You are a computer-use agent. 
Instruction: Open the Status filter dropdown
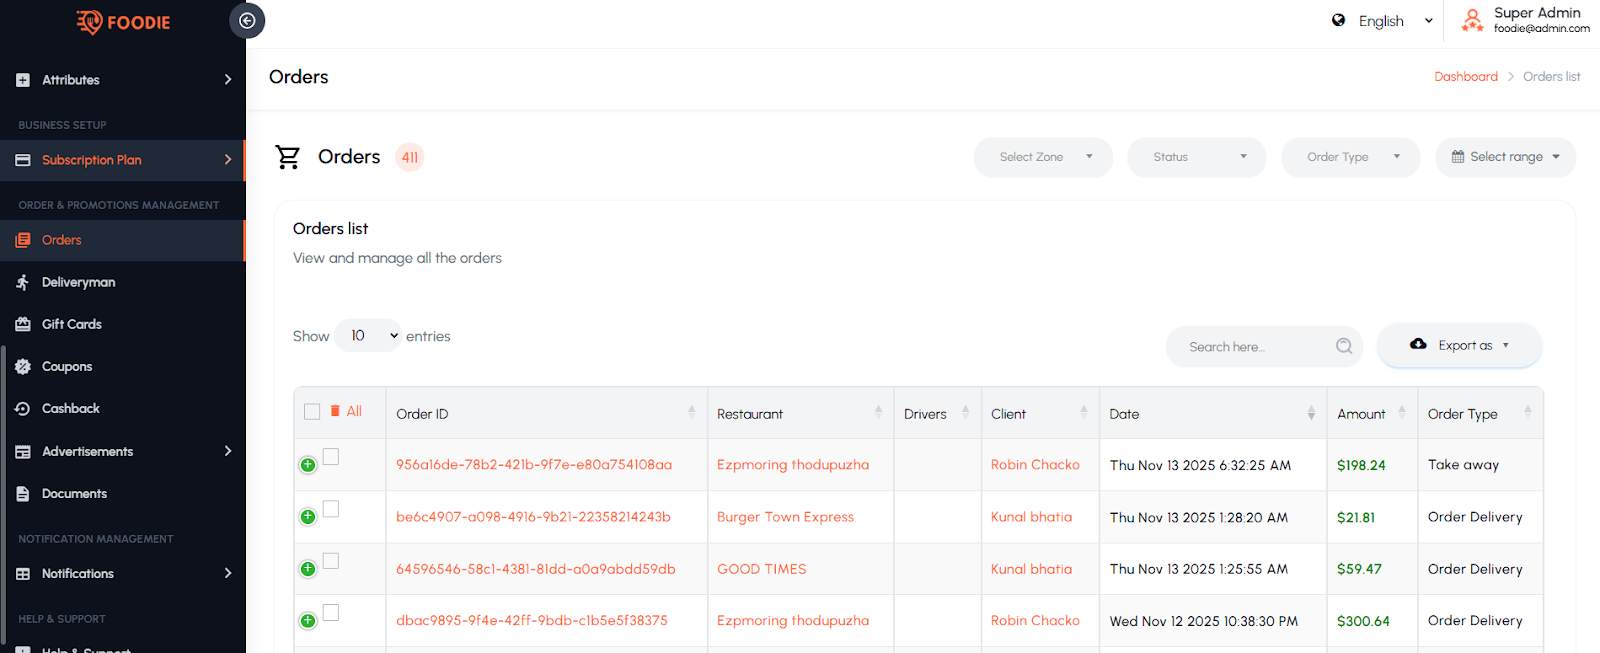pyautogui.click(x=1196, y=157)
